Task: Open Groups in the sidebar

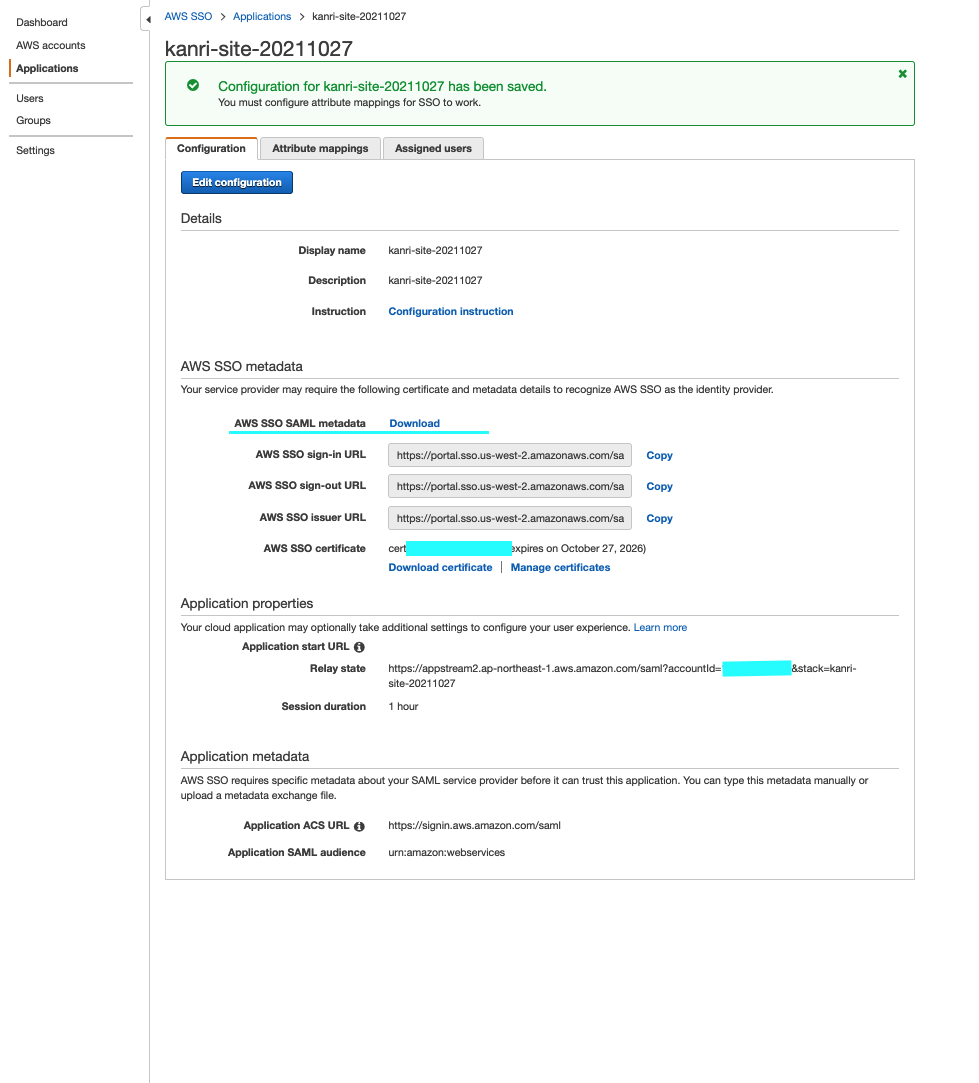Action: pos(33,120)
